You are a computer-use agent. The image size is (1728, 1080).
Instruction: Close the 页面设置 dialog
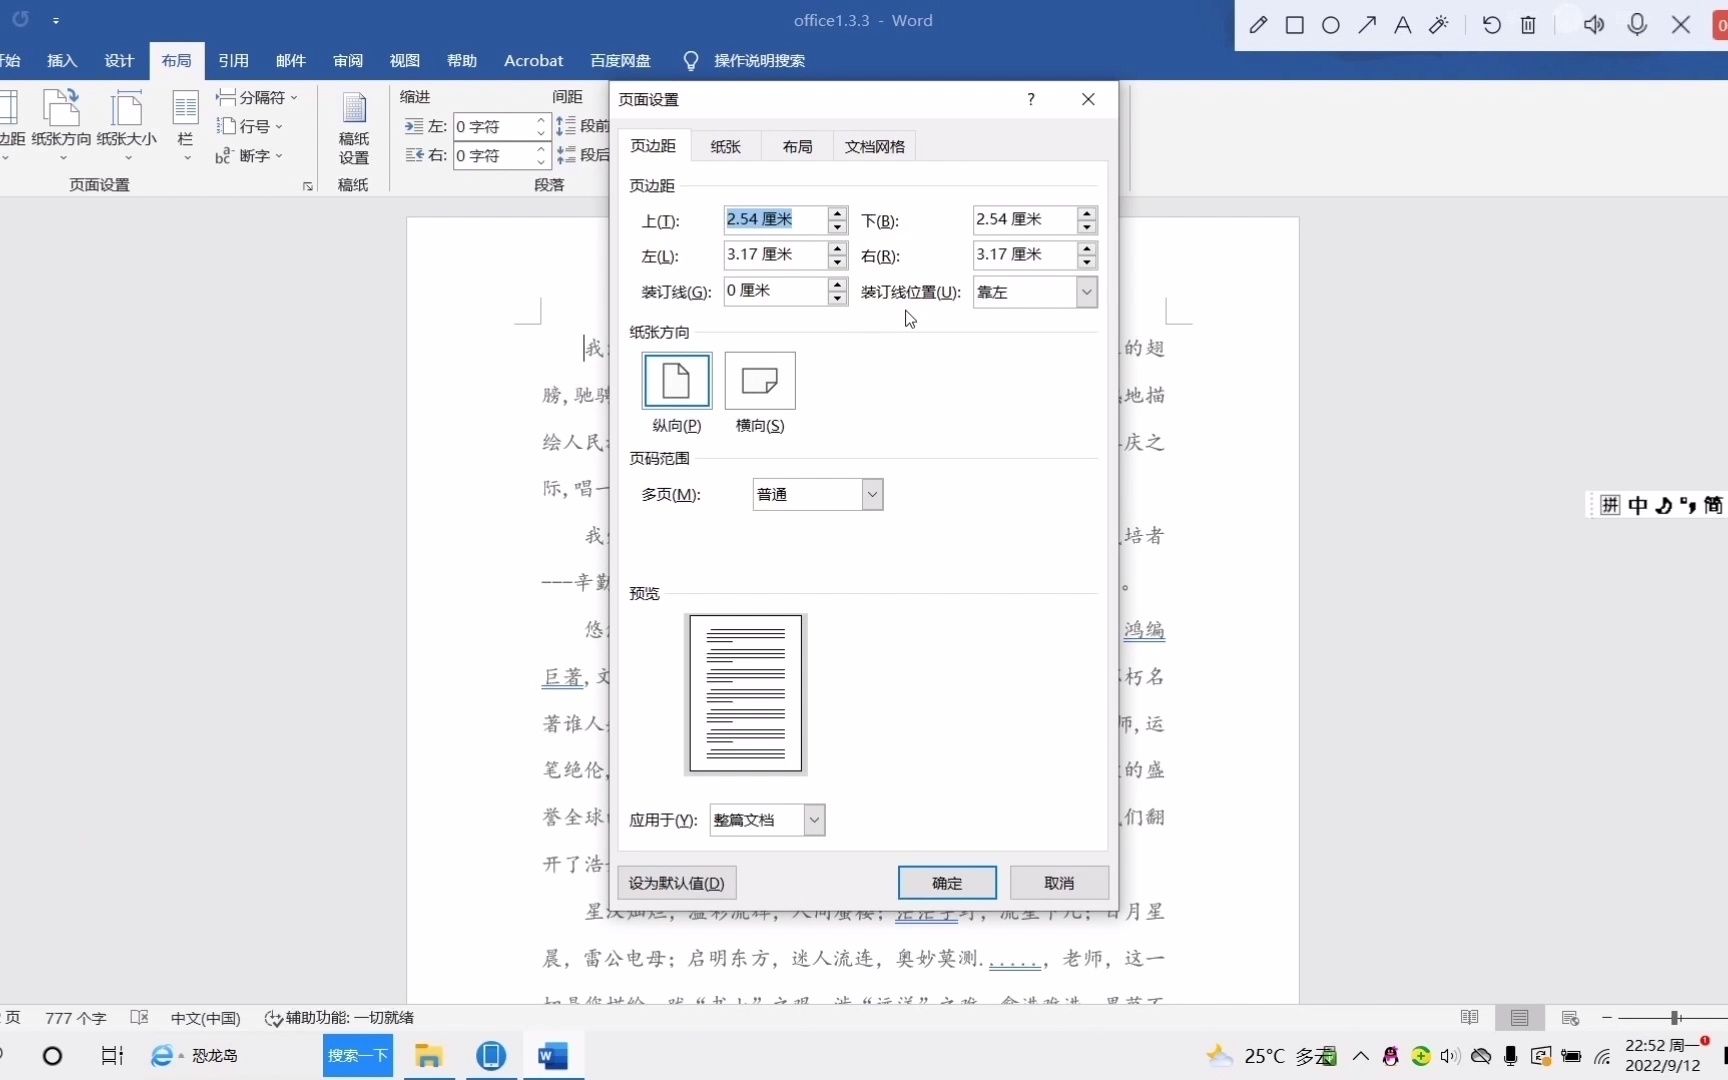tap(1088, 99)
